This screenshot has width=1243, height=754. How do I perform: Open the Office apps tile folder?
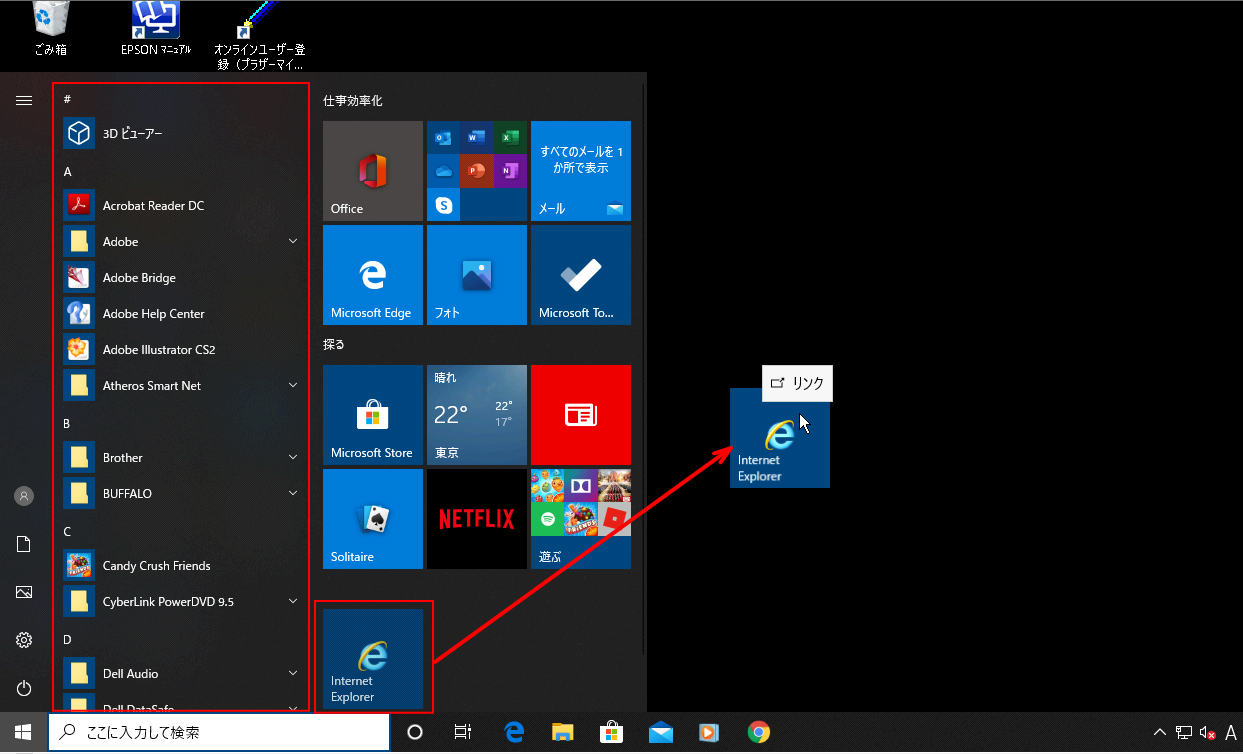pos(477,171)
